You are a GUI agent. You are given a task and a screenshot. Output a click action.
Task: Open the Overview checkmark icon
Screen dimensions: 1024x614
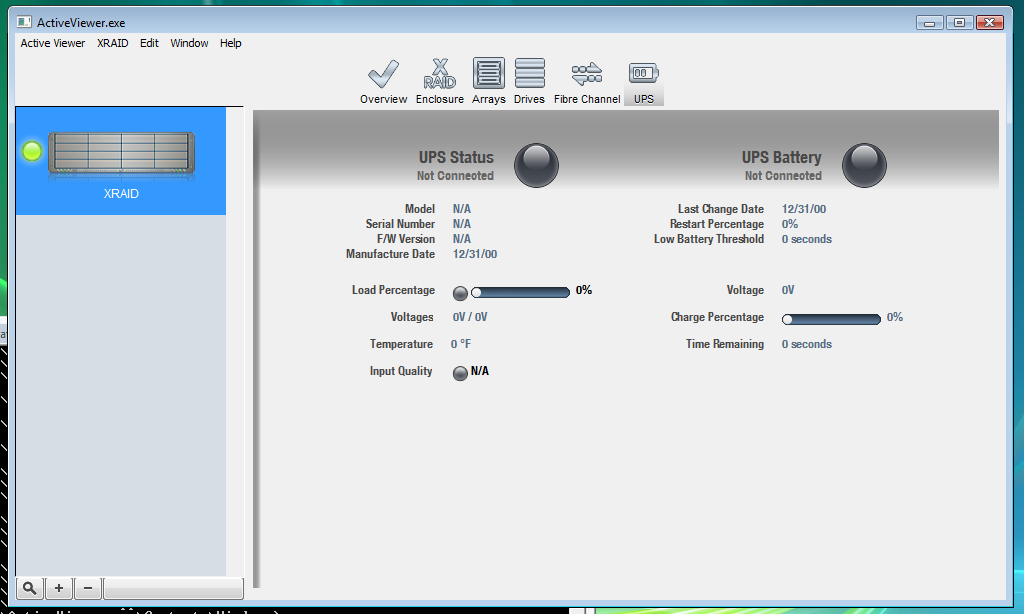[x=383, y=75]
